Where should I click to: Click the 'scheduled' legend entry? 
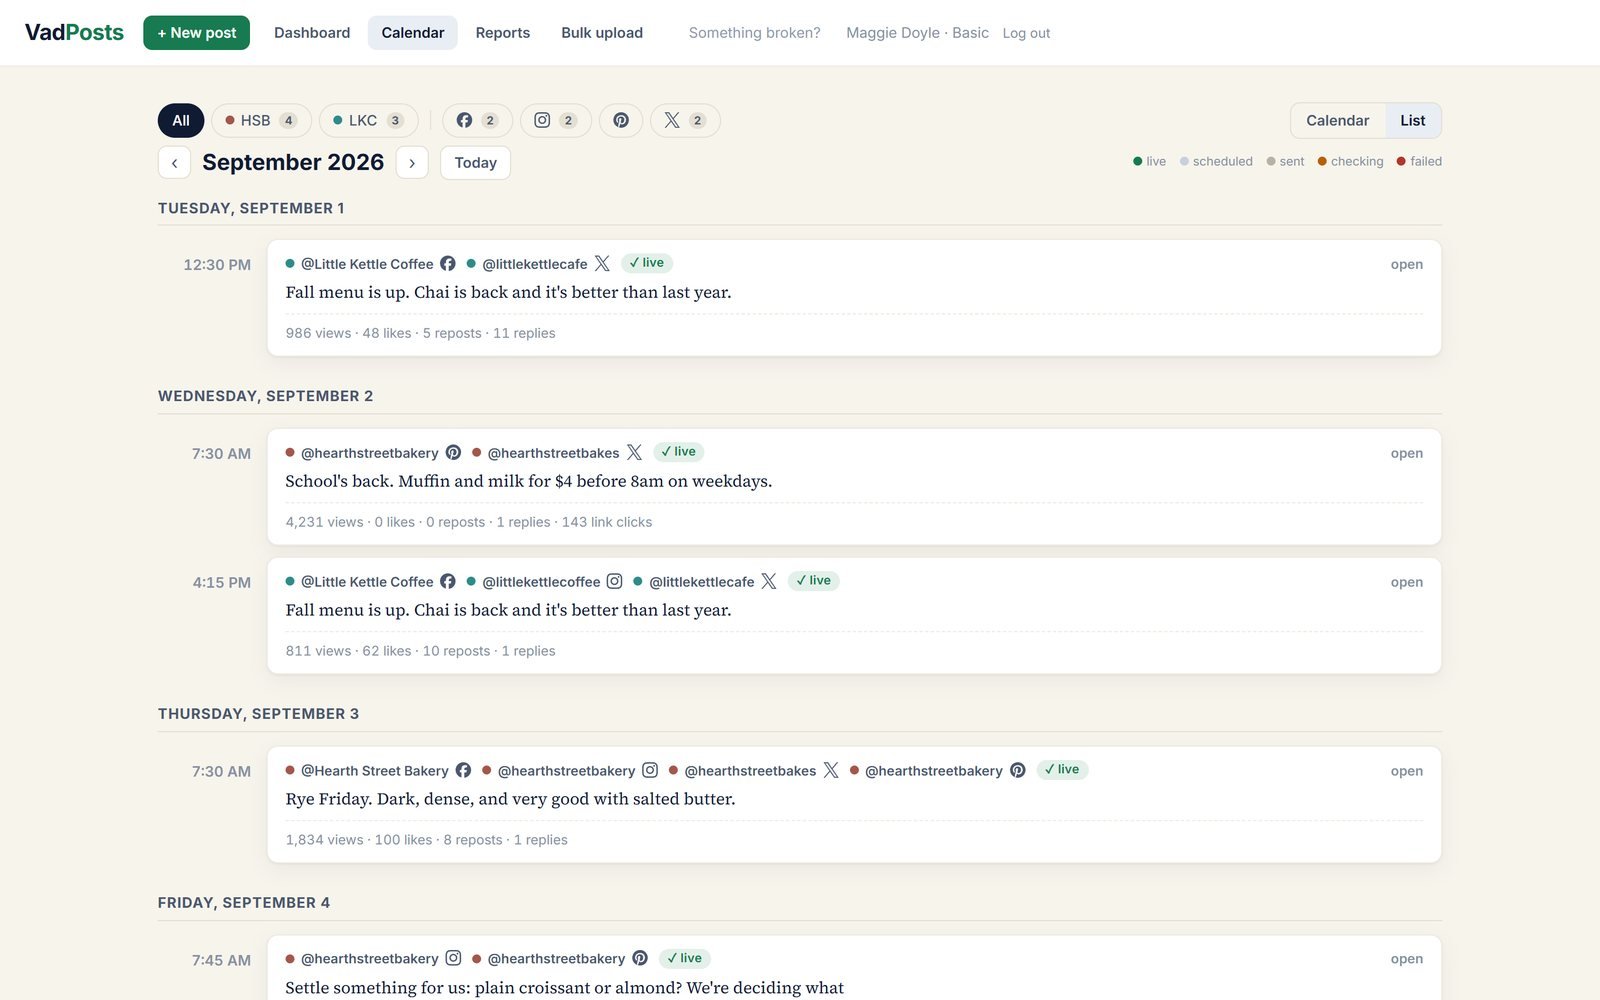pyautogui.click(x=1216, y=161)
